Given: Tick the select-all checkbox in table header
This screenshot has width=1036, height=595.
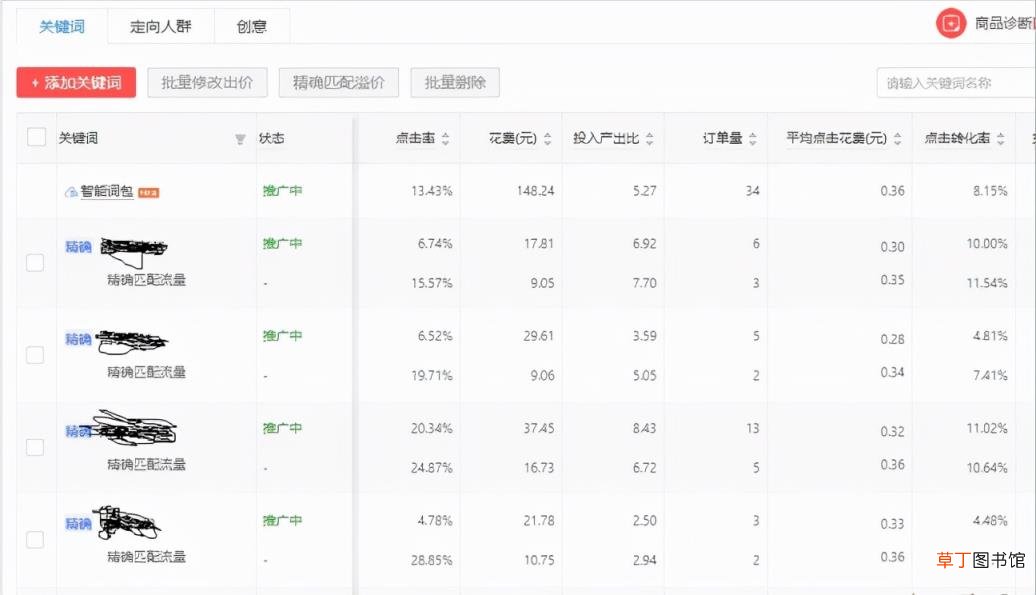Looking at the screenshot, I should click(36, 137).
